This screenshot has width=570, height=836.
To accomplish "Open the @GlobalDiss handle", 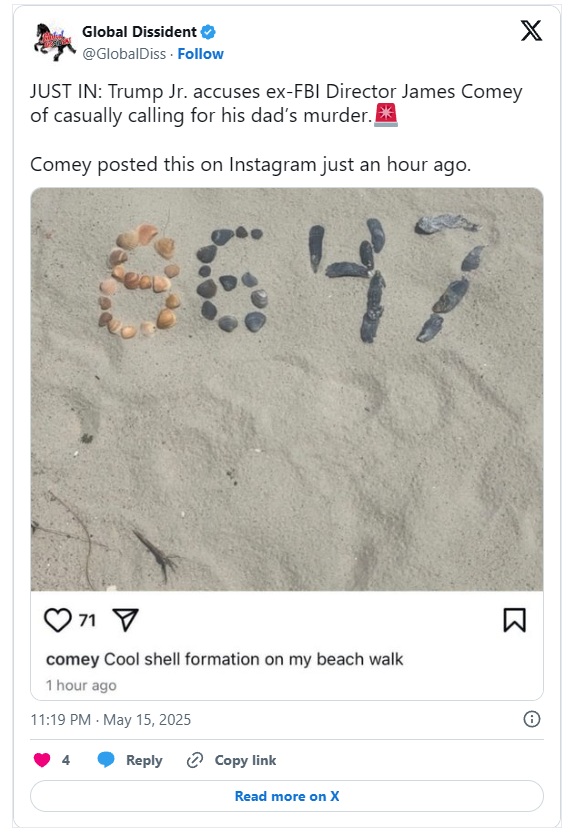I will click(124, 54).
